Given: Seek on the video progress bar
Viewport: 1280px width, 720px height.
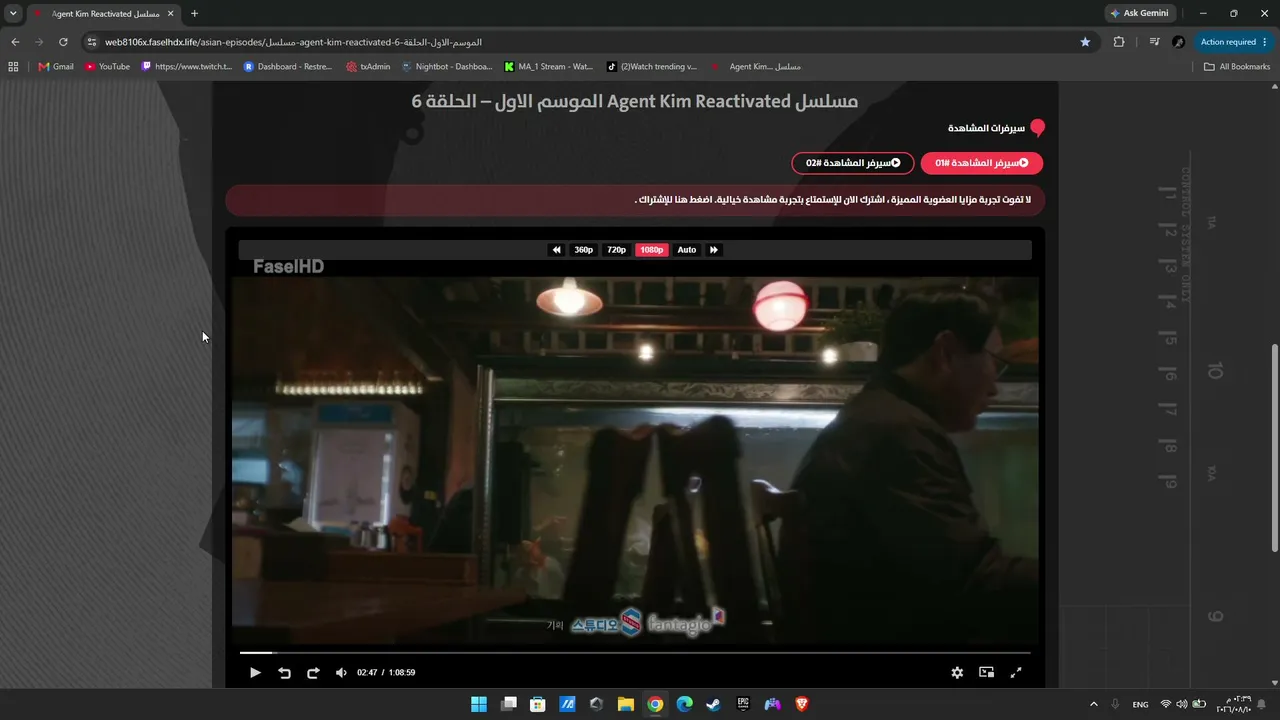Looking at the screenshot, I should pos(635,653).
